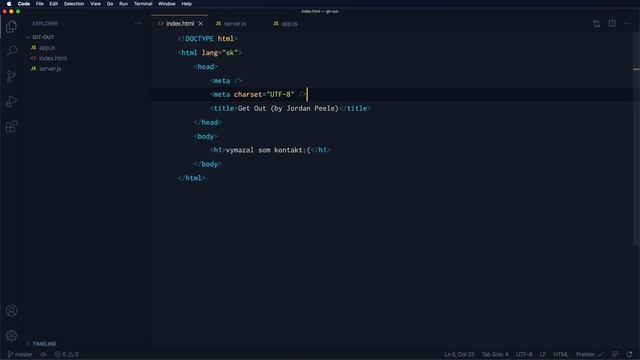
Task: Close the index.html tab
Action: click(x=200, y=24)
